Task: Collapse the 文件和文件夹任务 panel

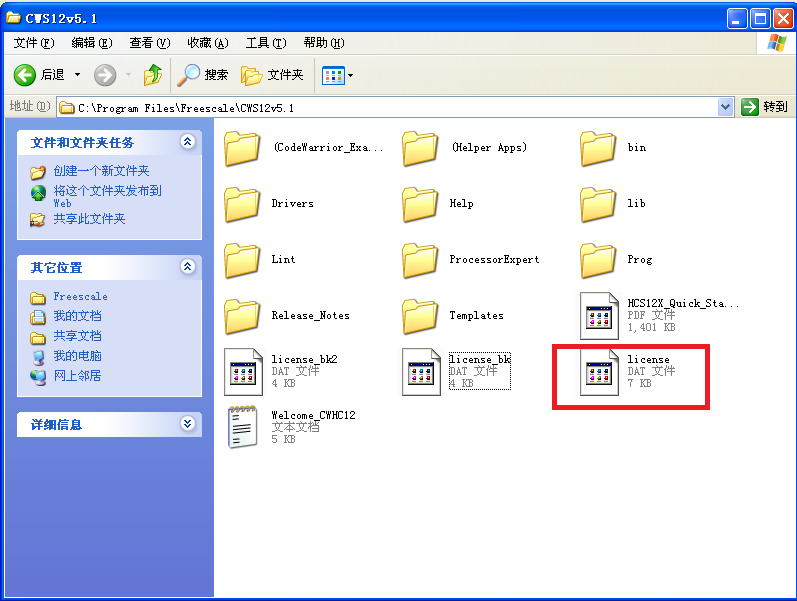Action: click(188, 142)
